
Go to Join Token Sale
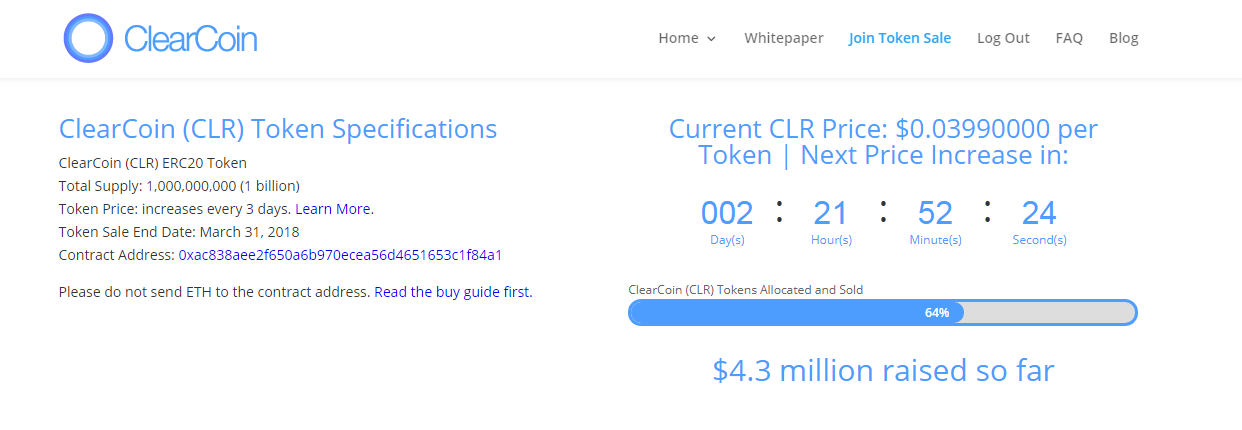pos(899,38)
